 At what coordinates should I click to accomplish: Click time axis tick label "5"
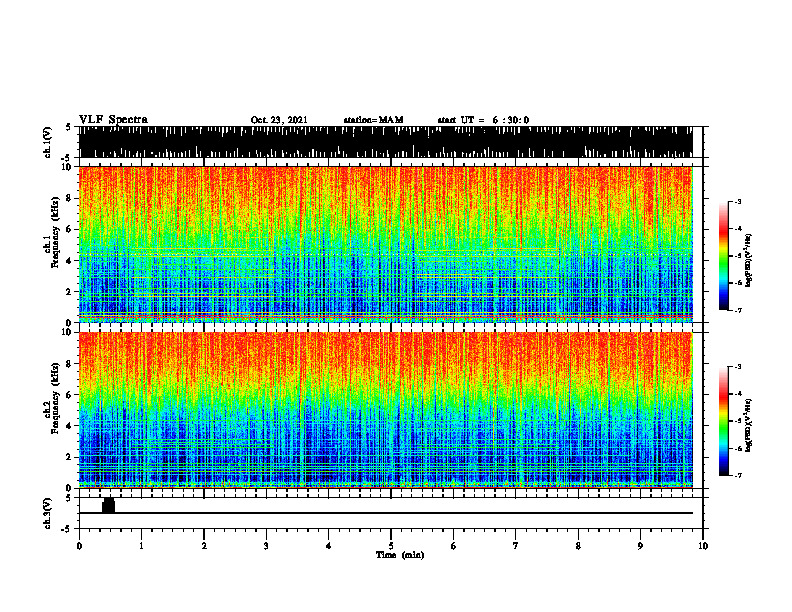point(391,546)
